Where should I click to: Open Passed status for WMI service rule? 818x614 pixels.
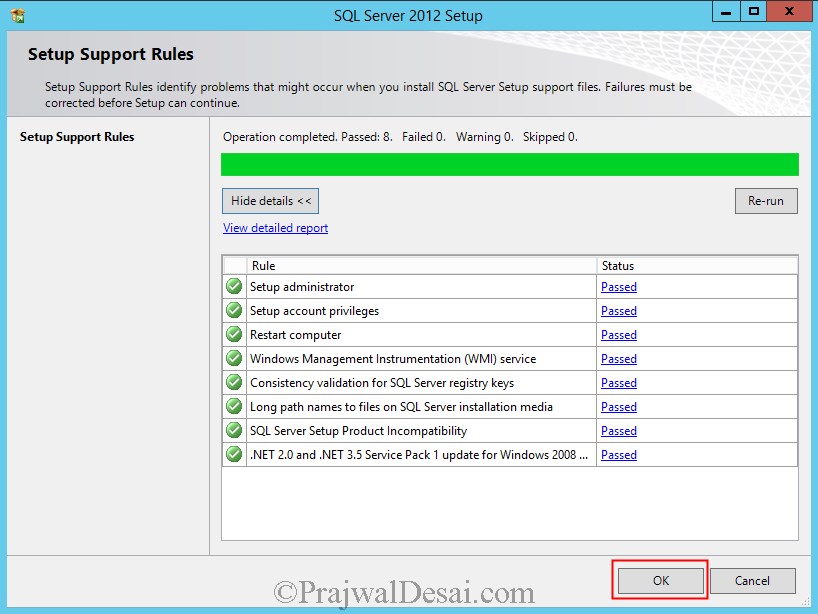point(619,359)
